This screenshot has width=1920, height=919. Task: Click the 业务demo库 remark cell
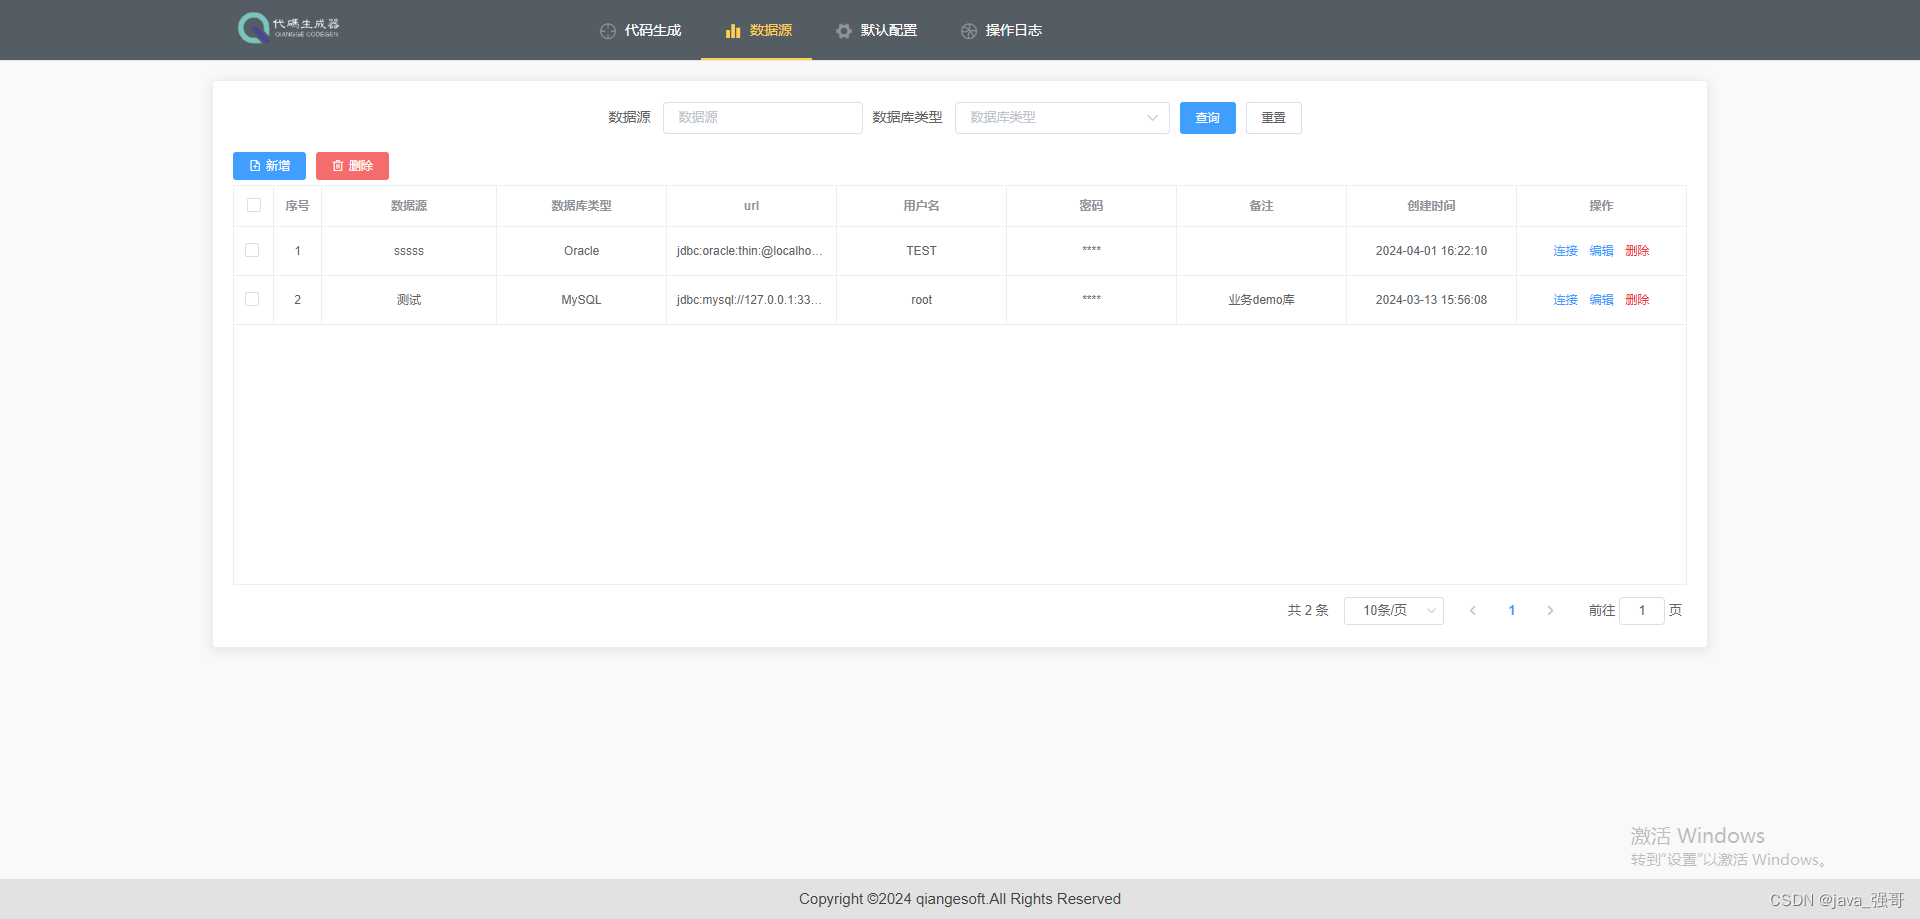1261,300
